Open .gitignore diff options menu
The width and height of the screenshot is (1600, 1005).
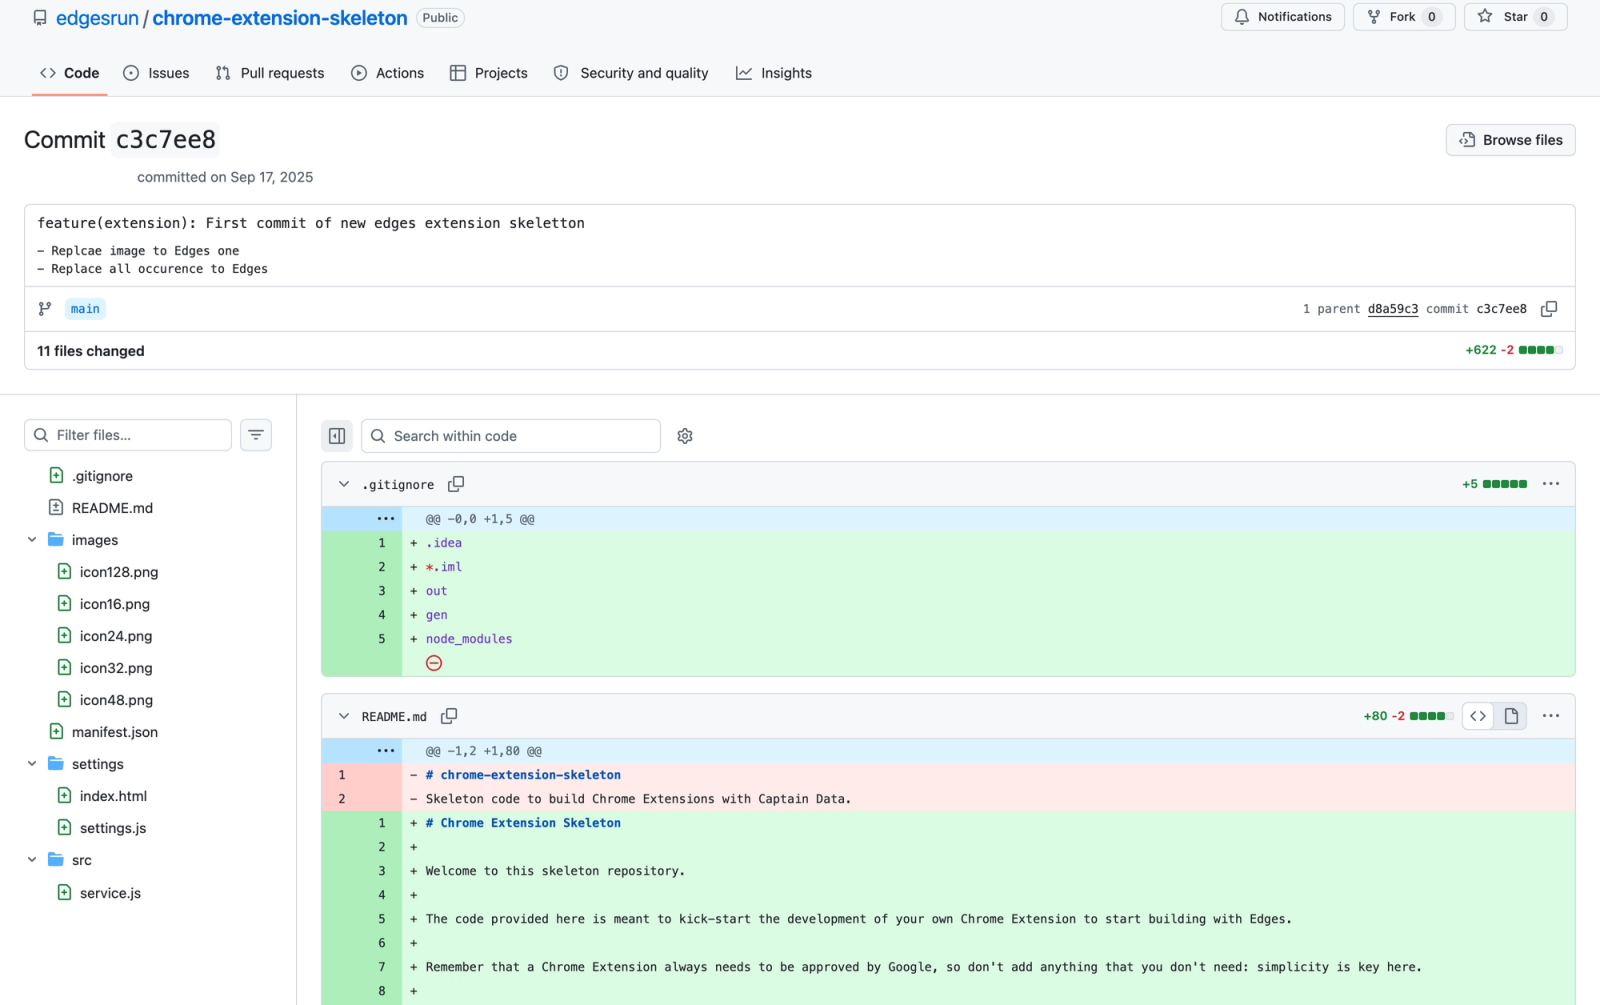[x=1551, y=484]
